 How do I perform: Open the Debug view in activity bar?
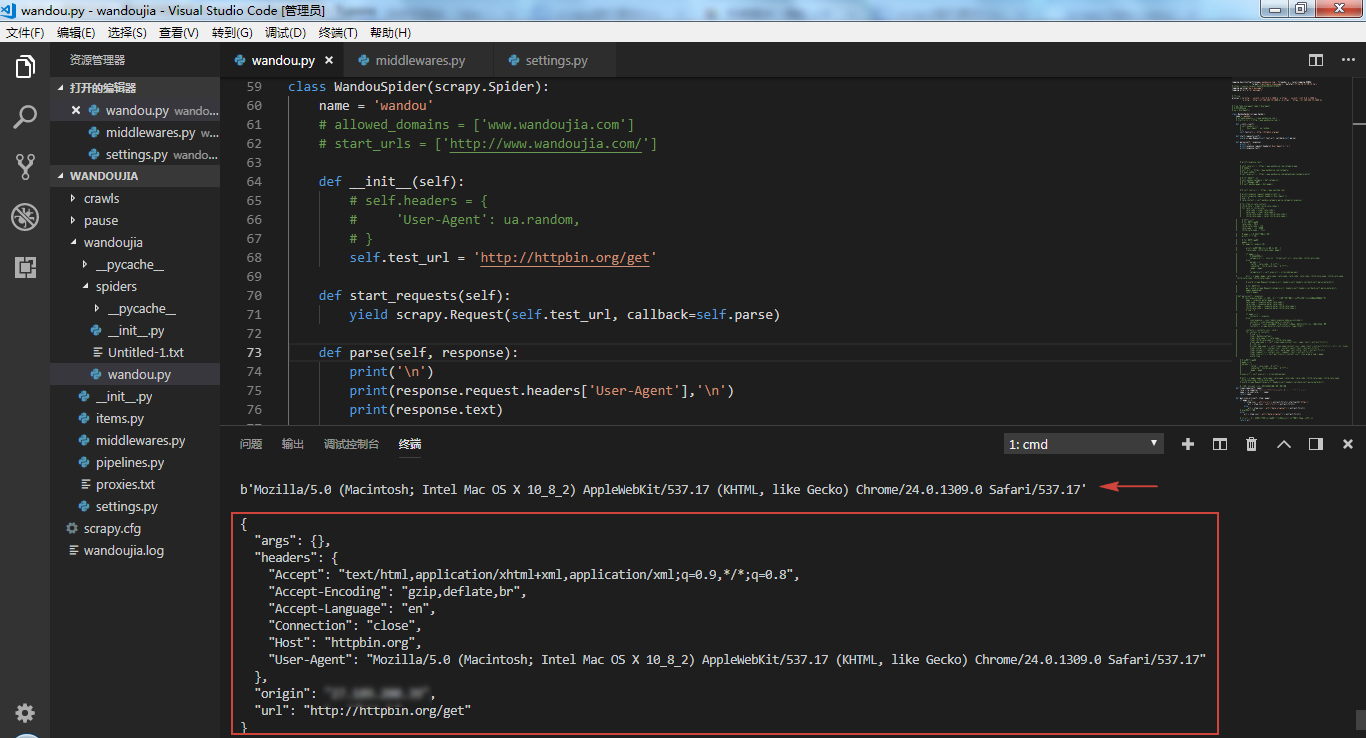coord(25,217)
